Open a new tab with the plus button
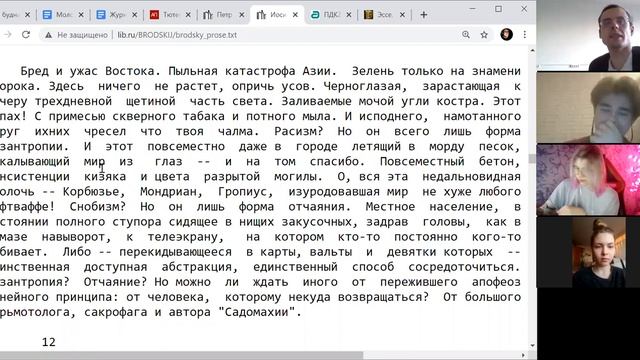Viewport: 640px width, 360px height. [424, 15]
